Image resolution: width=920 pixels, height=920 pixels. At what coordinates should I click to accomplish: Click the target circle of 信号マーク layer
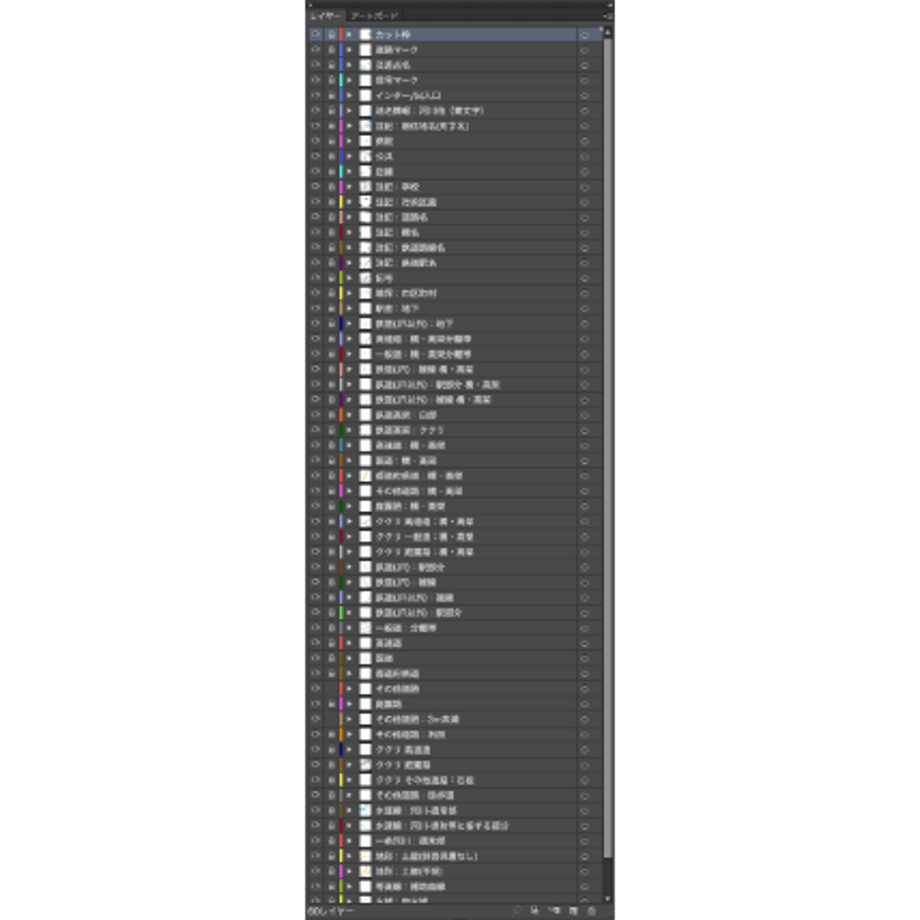coord(584,81)
